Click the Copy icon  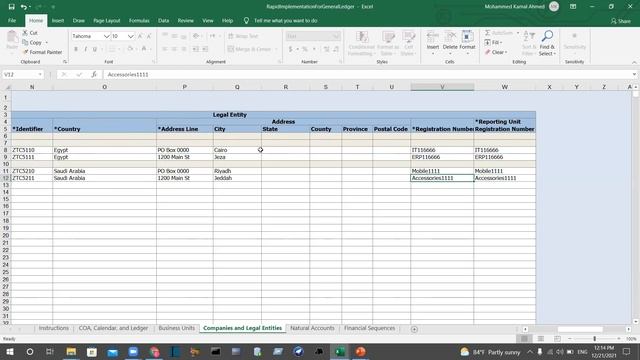tap(25, 42)
